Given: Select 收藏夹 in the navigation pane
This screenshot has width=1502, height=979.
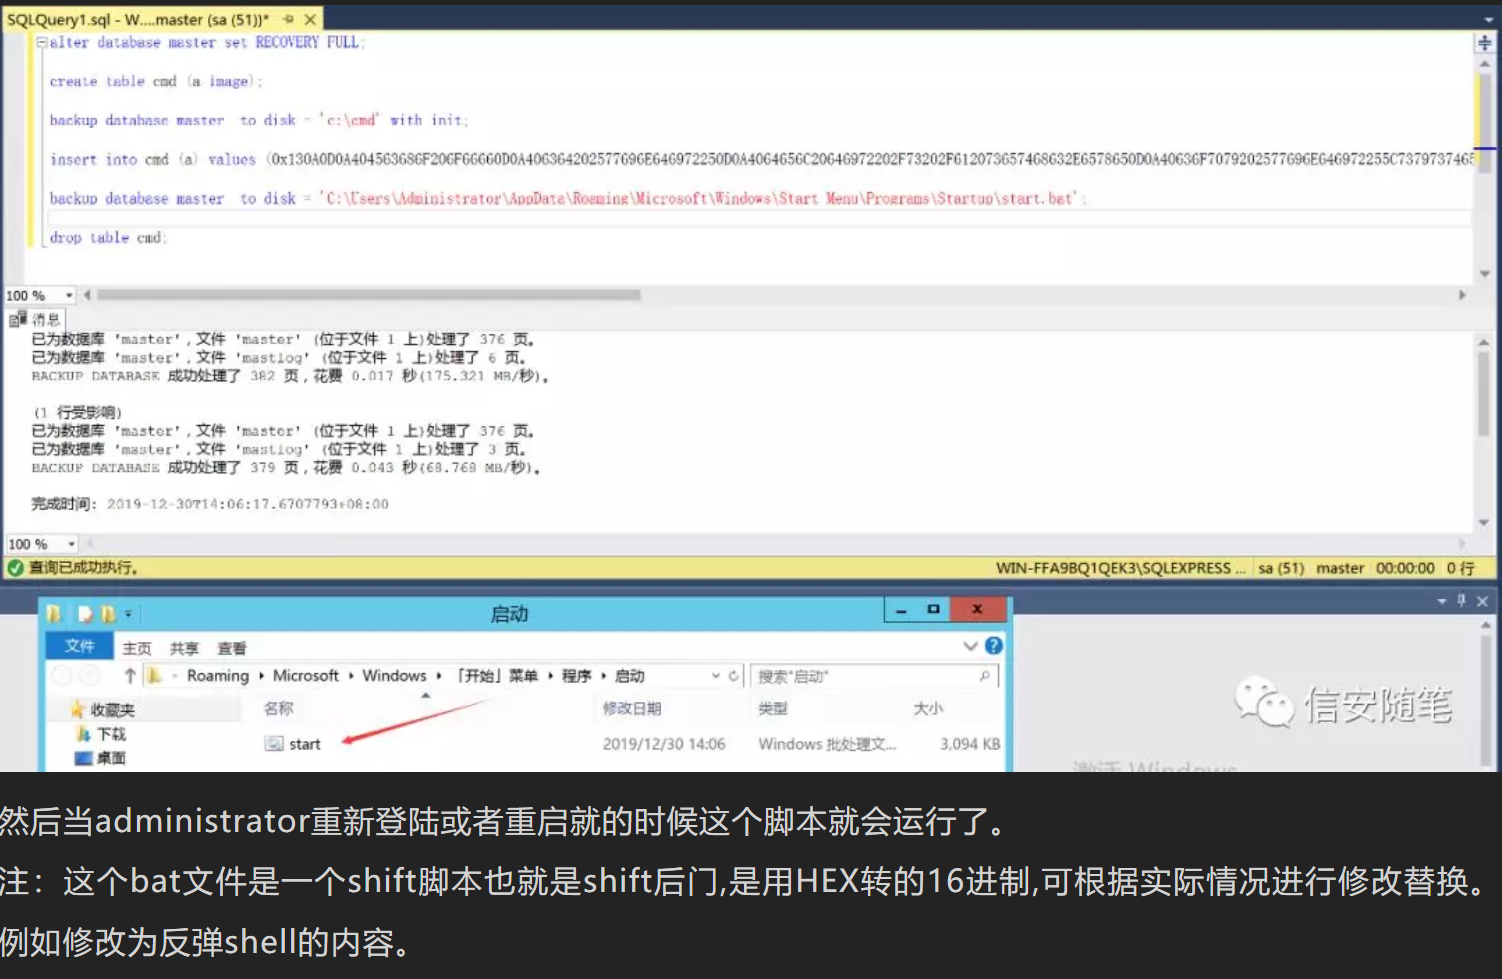Looking at the screenshot, I should 103,710.
